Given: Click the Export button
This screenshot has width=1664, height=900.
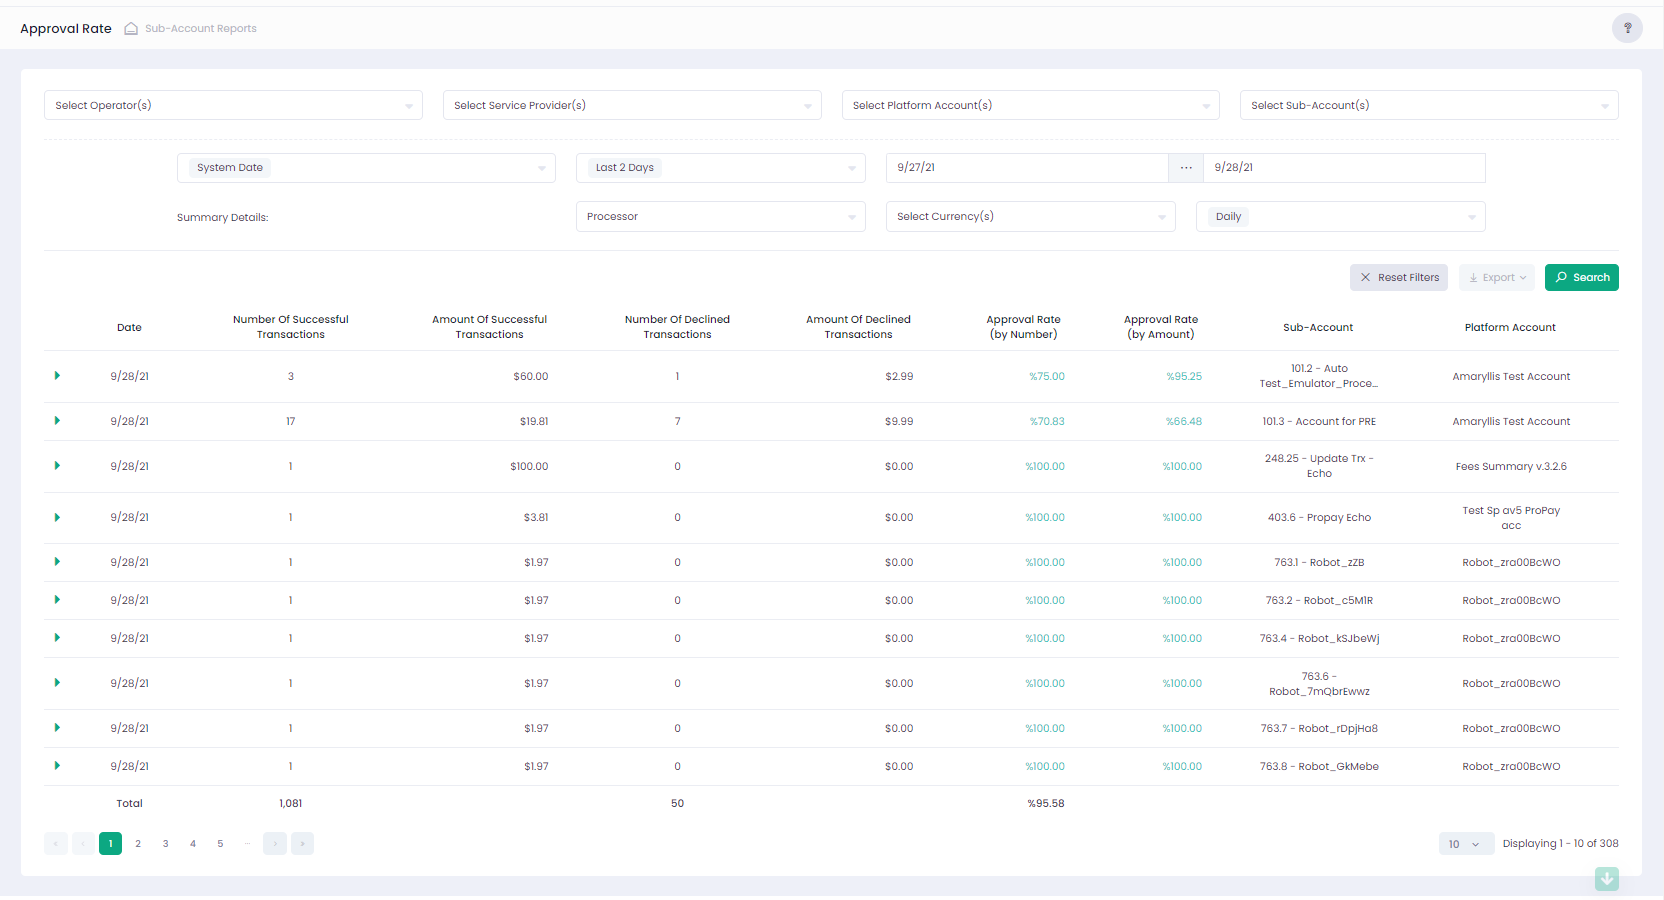Looking at the screenshot, I should tap(1496, 278).
